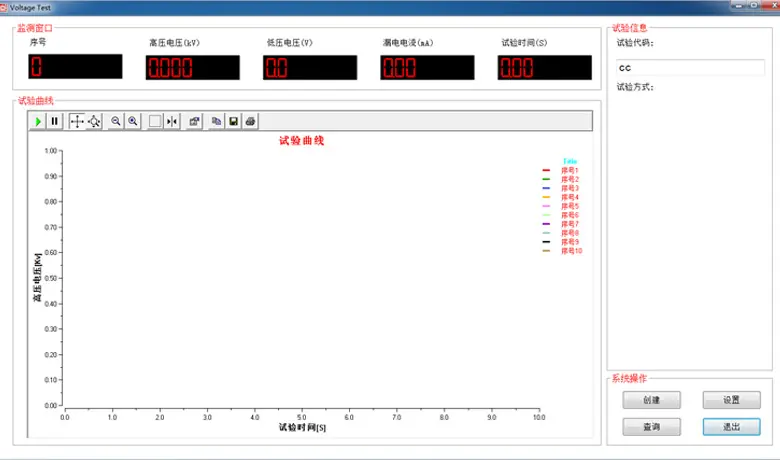The width and height of the screenshot is (780, 460).
Task: Click the zoom out magnifier icon
Action: (x=116, y=121)
